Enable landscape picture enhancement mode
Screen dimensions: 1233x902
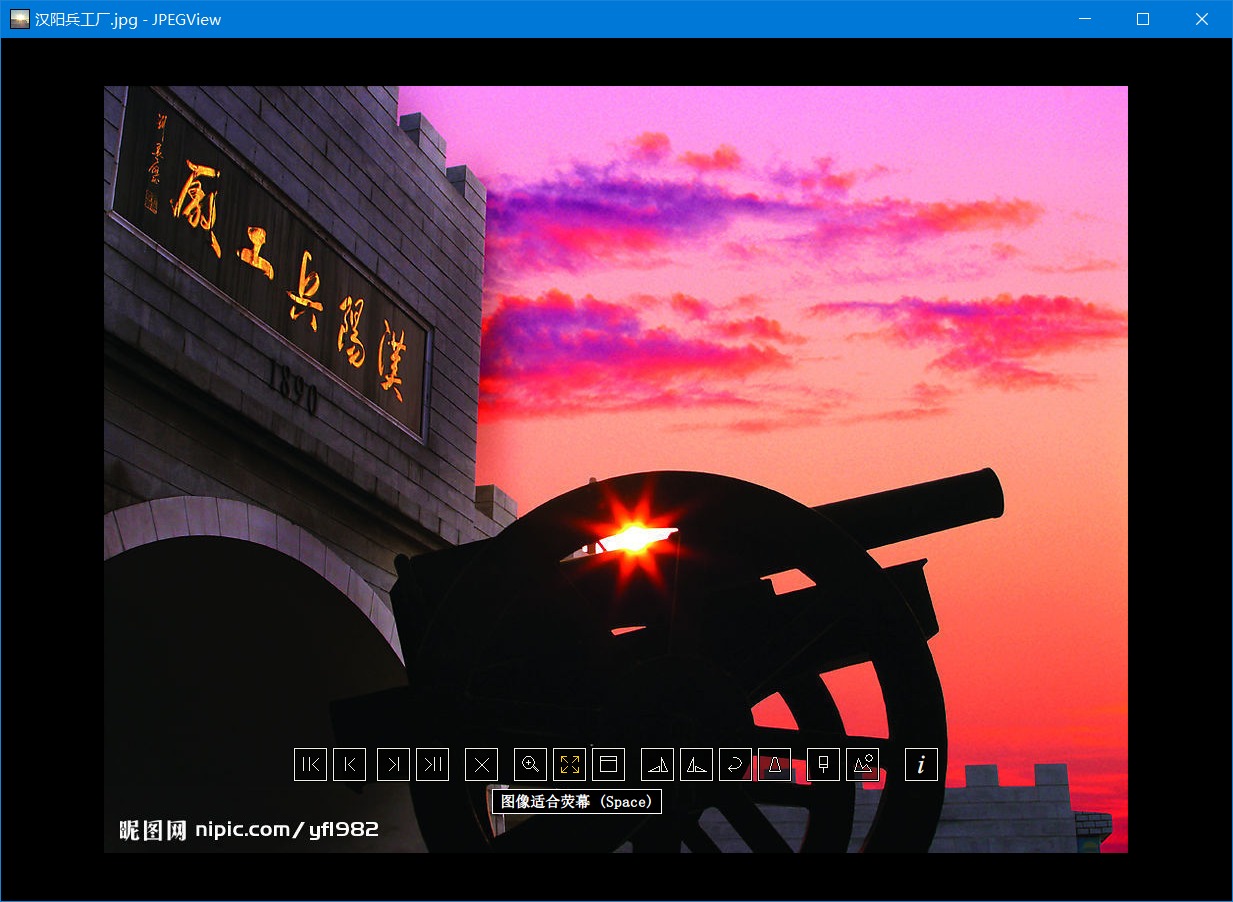[862, 765]
